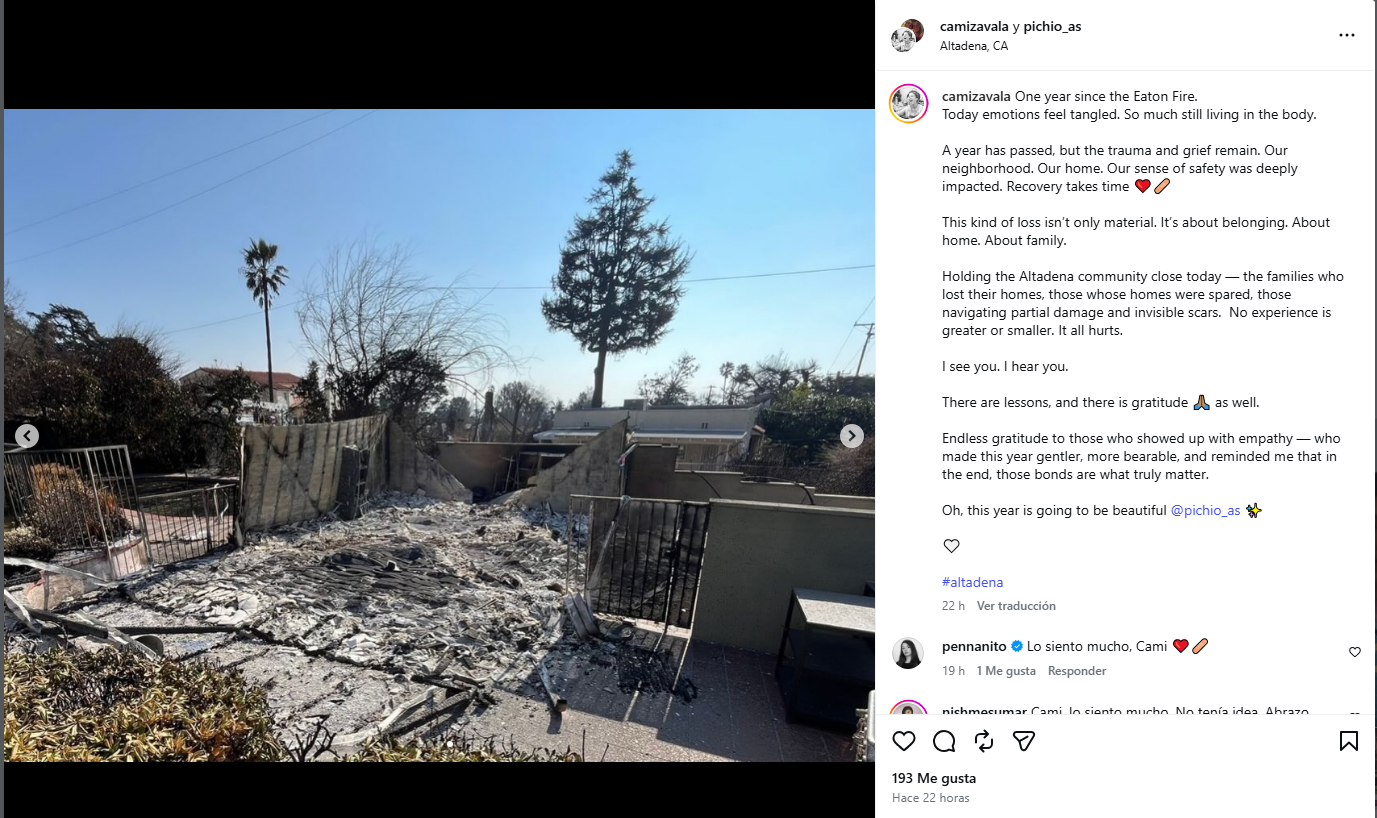Open Altadena, CA location link

974,46
